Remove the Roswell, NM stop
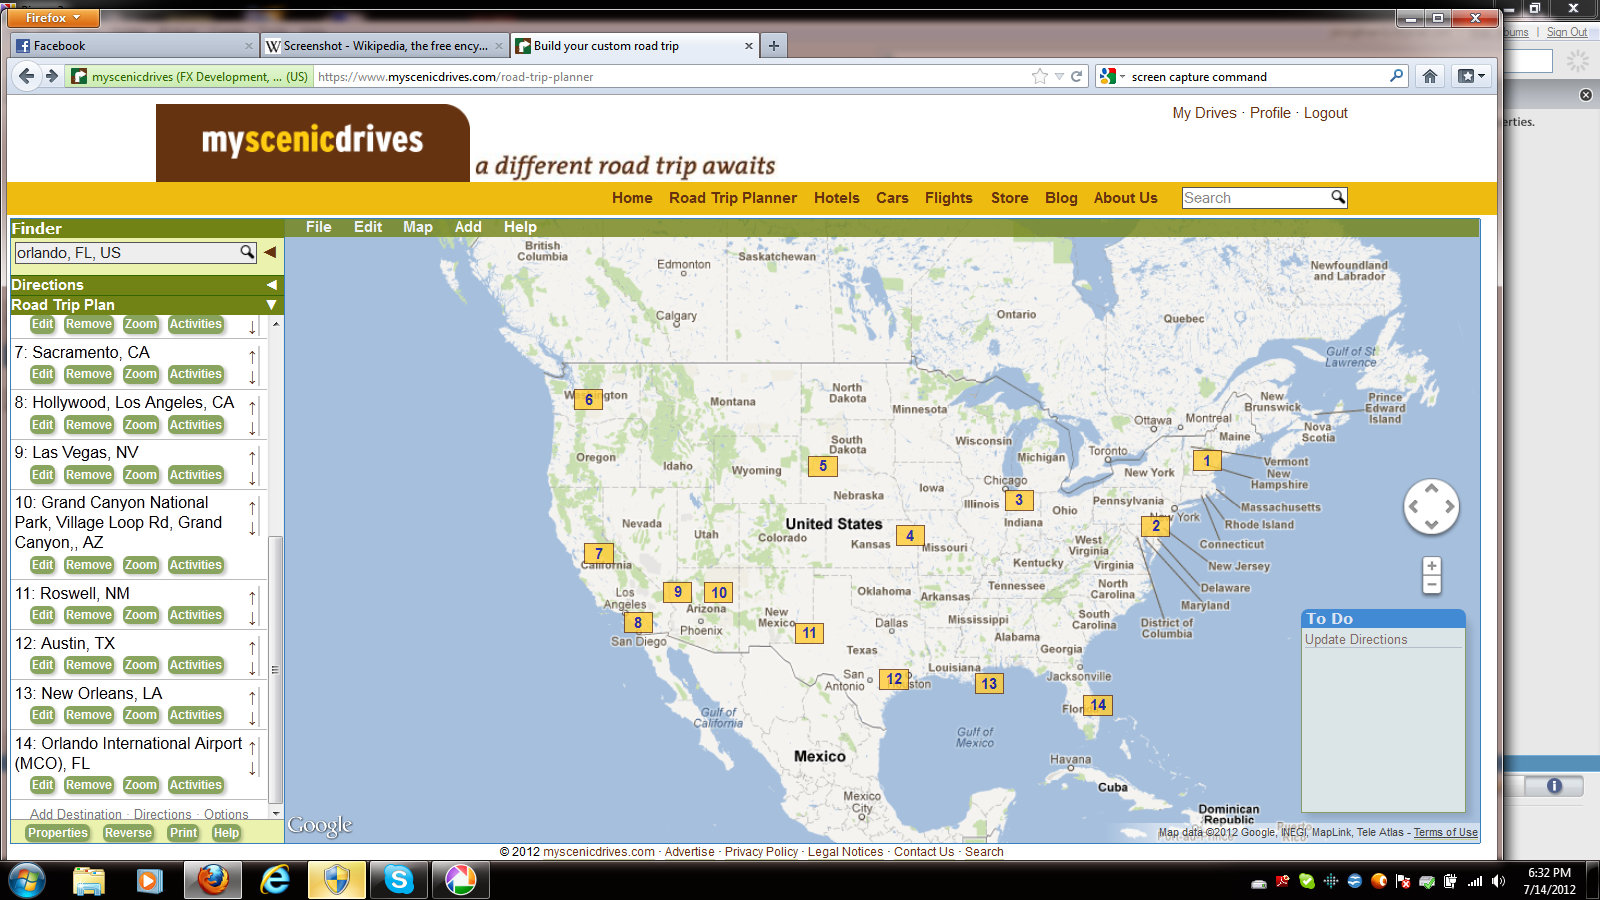Viewport: 1600px width, 900px height. pos(88,615)
